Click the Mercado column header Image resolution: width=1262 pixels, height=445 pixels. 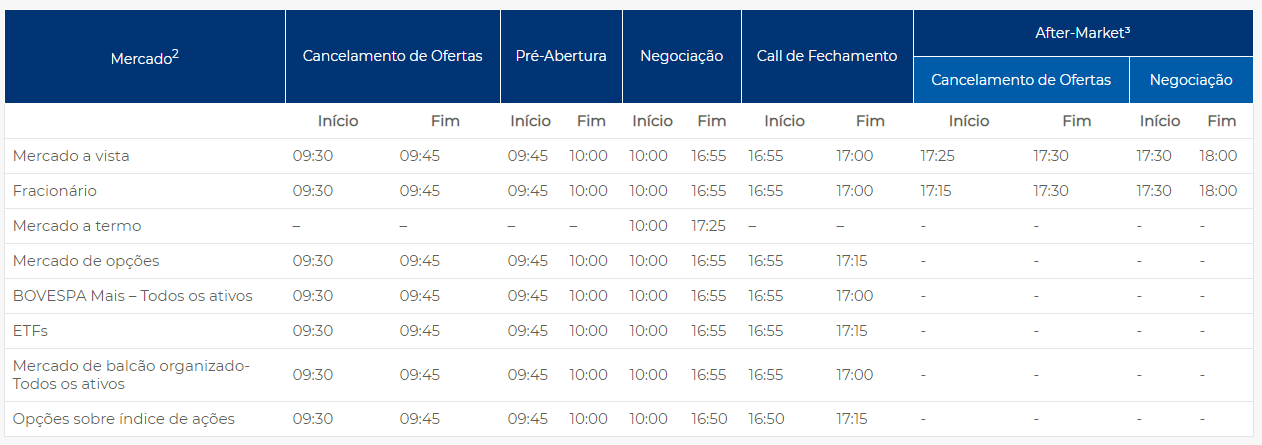click(145, 57)
